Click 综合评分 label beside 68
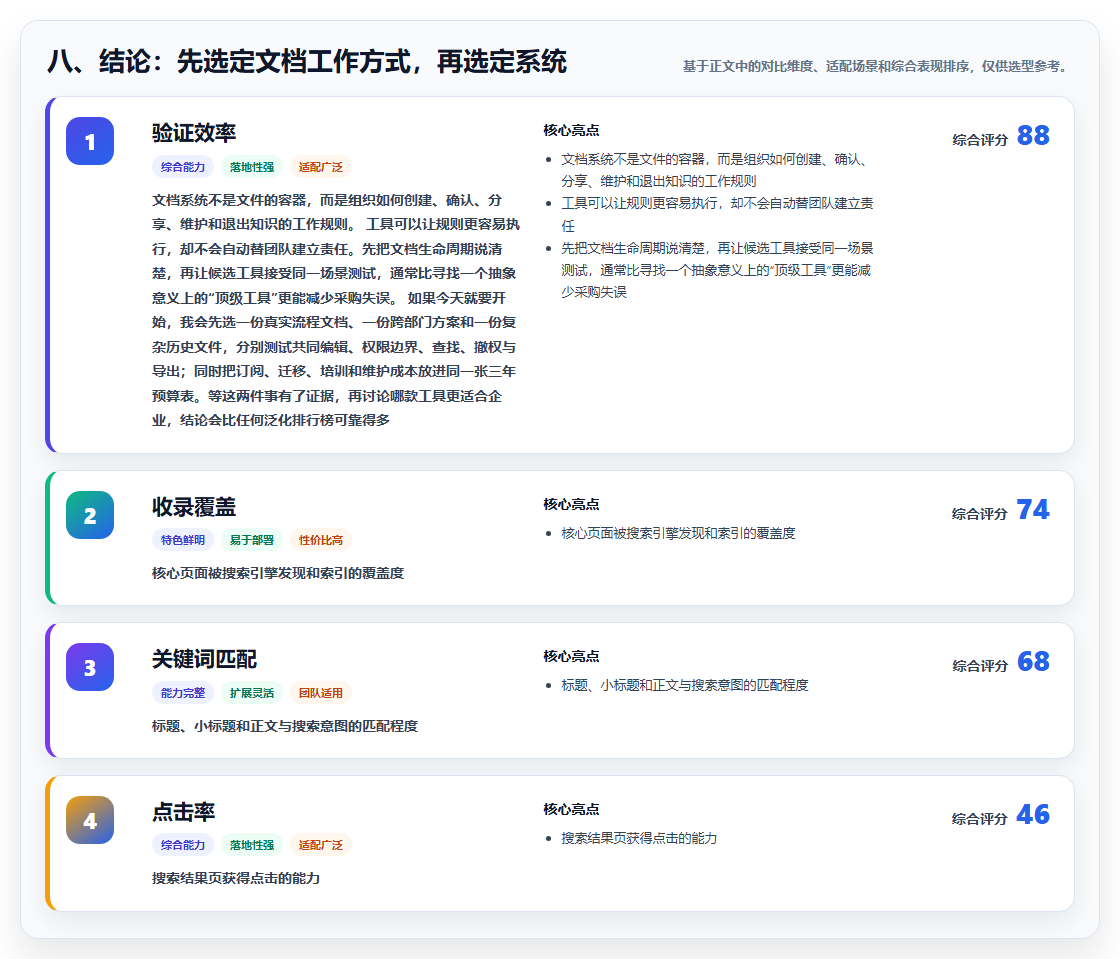1120x959 pixels. point(980,666)
